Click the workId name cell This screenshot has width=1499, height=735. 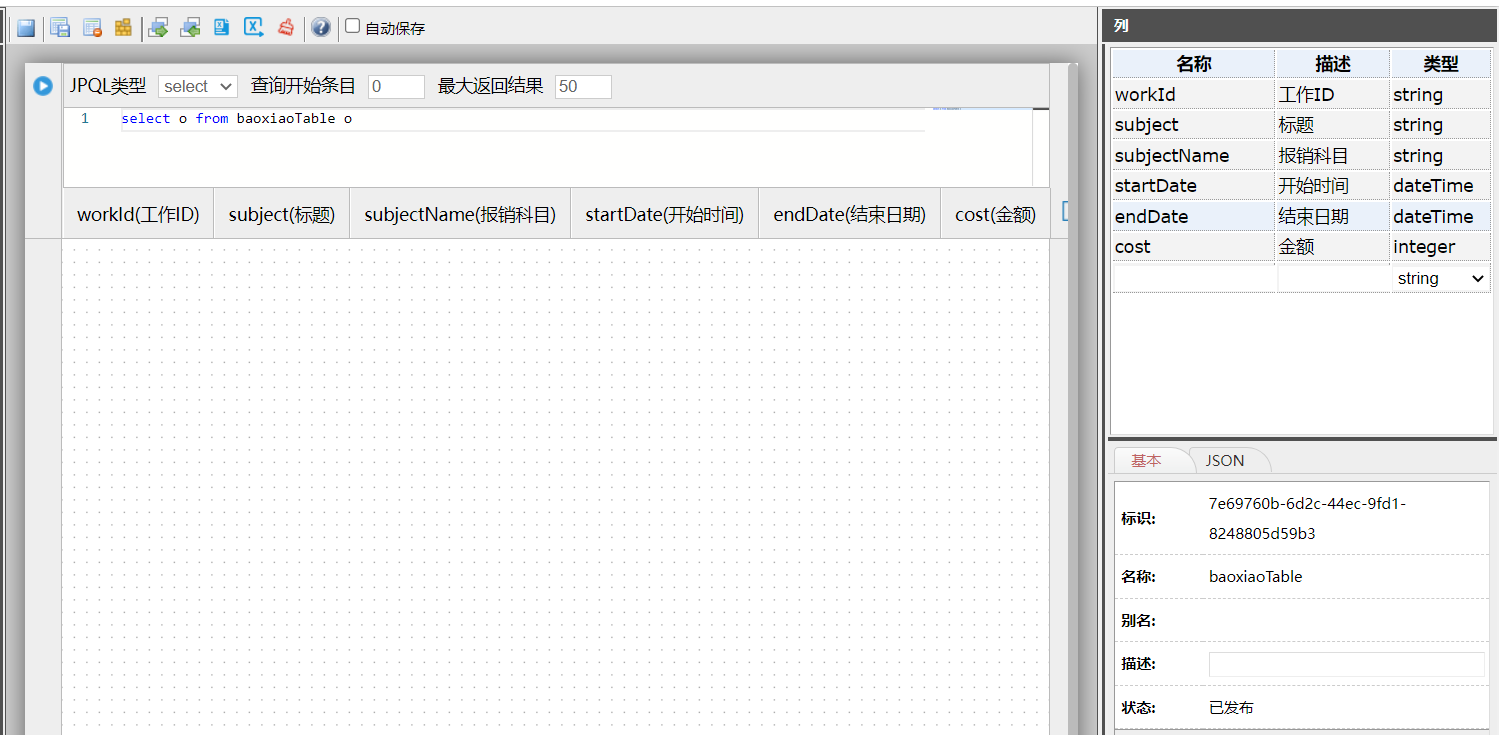tap(1194, 95)
